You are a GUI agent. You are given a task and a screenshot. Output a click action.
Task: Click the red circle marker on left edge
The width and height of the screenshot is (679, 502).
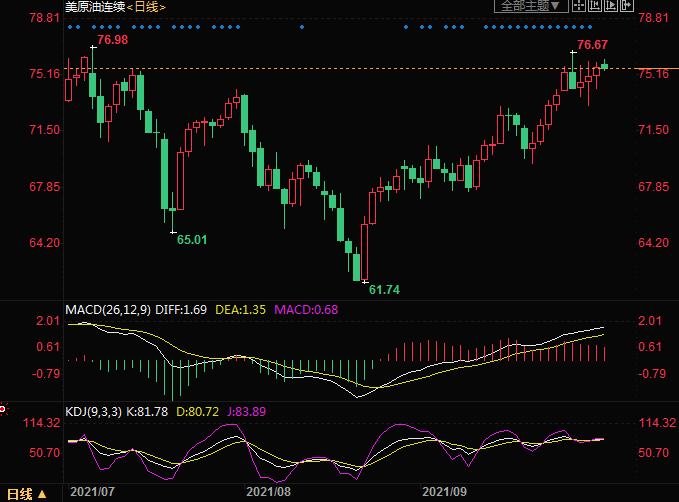pyautogui.click(x=3, y=408)
